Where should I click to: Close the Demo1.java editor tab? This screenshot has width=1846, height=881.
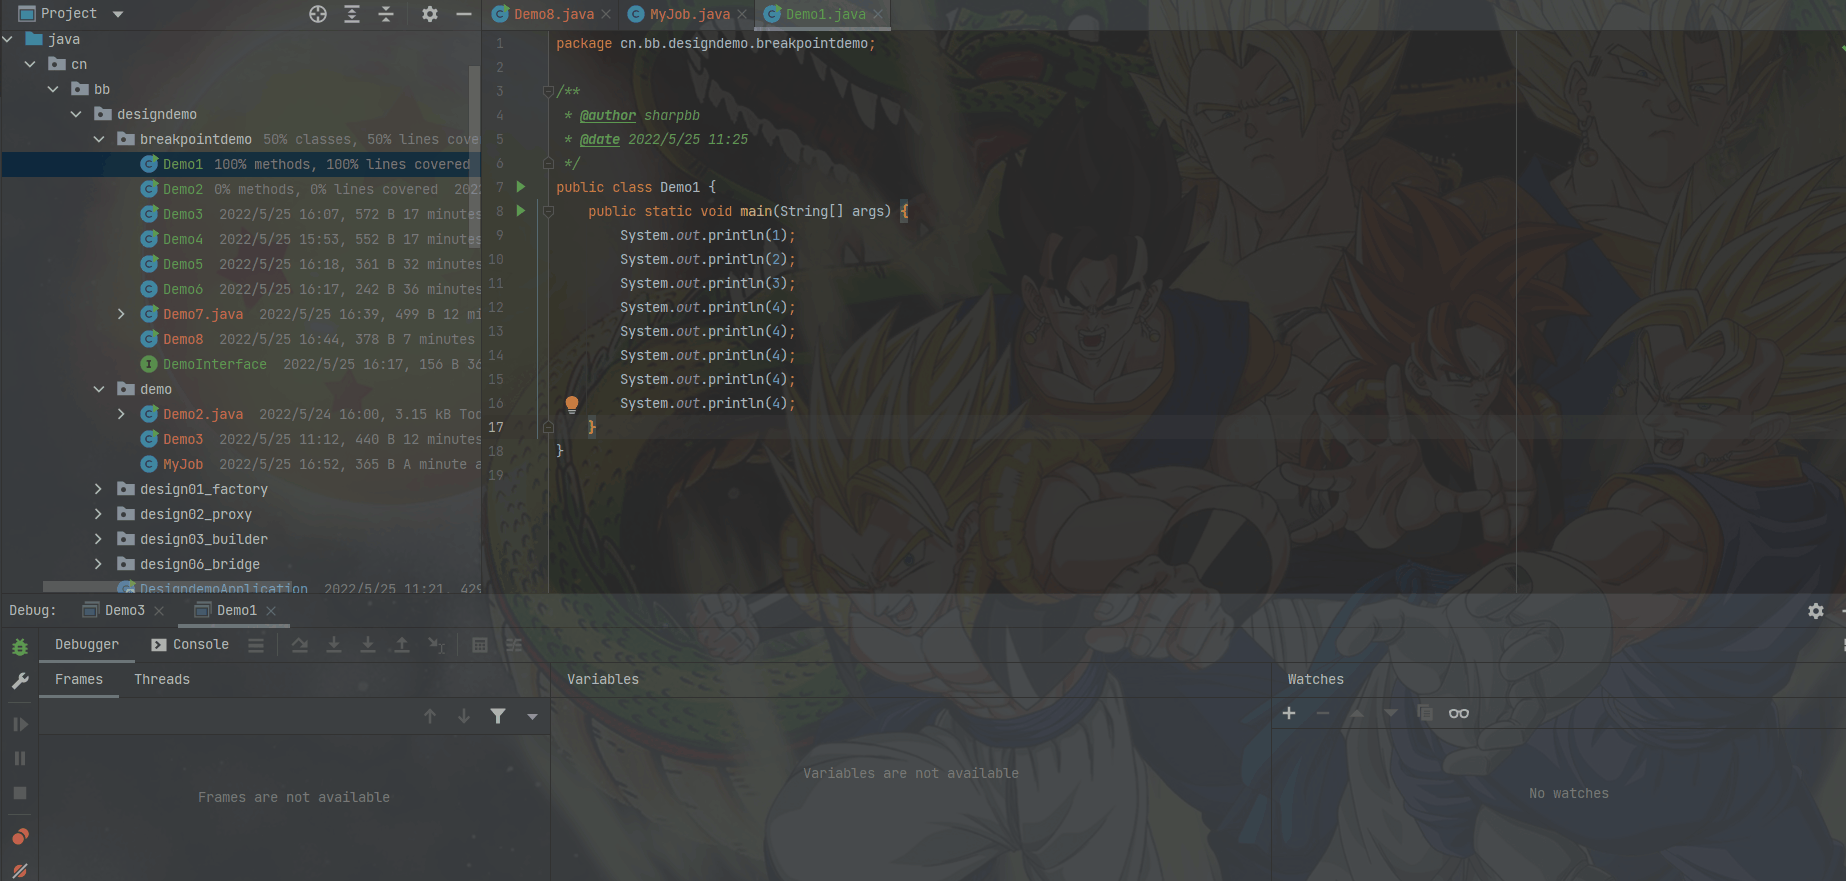878,14
